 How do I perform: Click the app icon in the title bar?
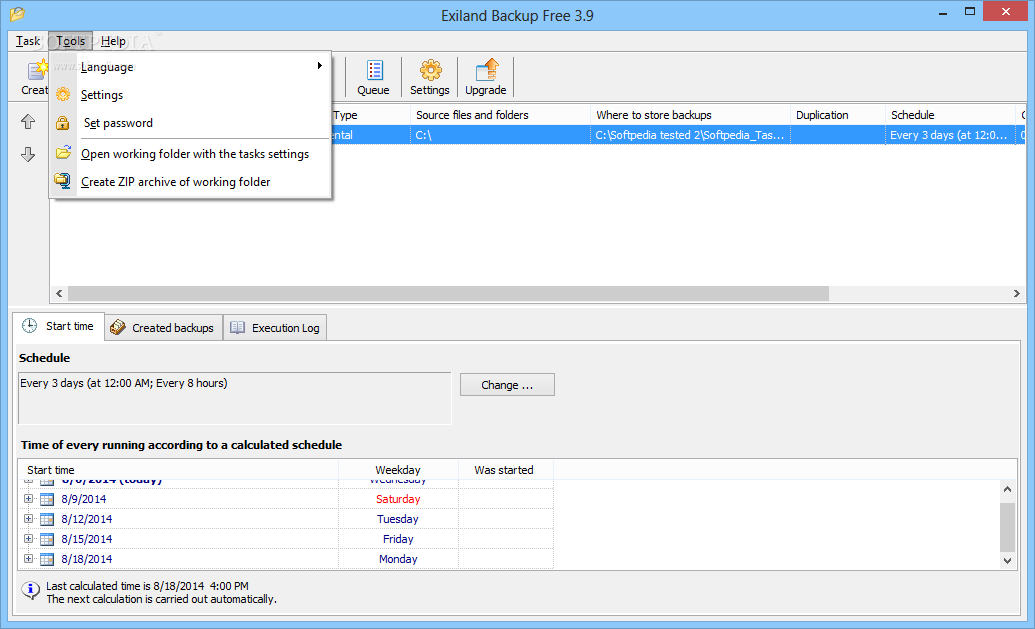[x=17, y=14]
